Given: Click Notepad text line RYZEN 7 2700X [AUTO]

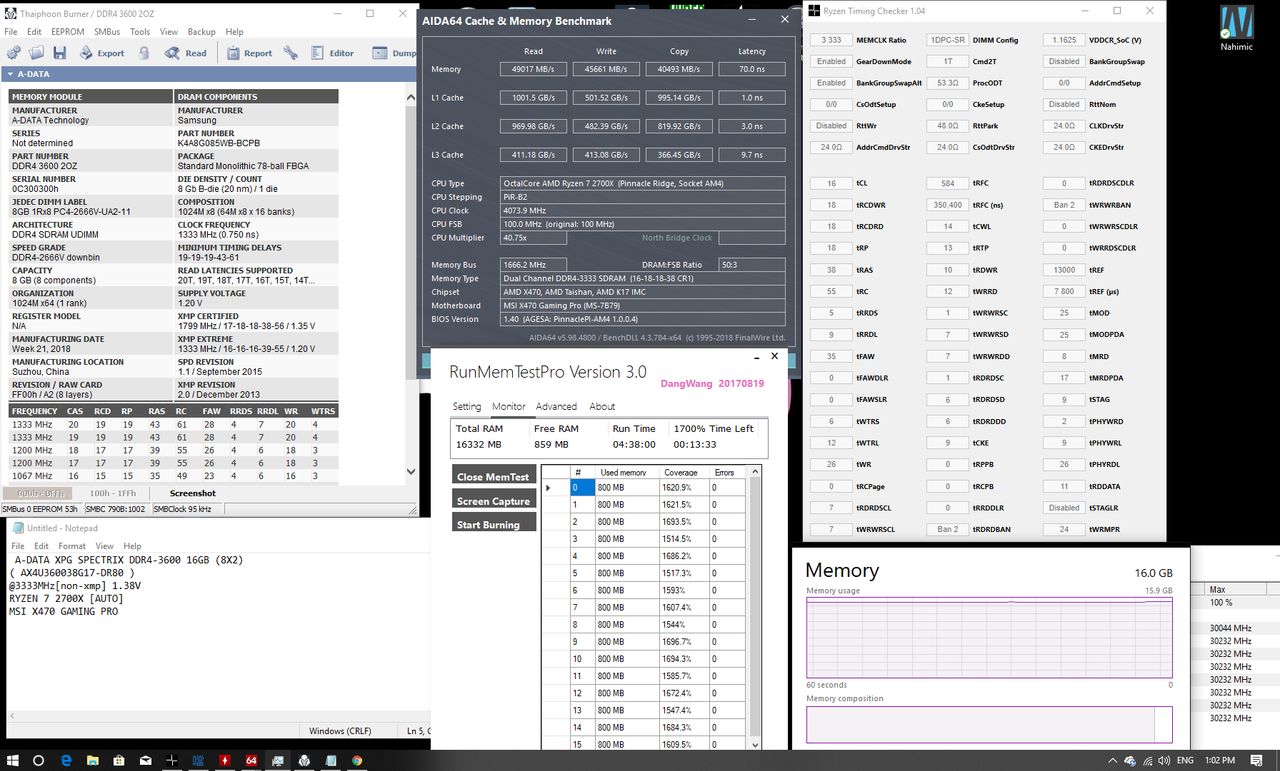Looking at the screenshot, I should click(x=66, y=598).
